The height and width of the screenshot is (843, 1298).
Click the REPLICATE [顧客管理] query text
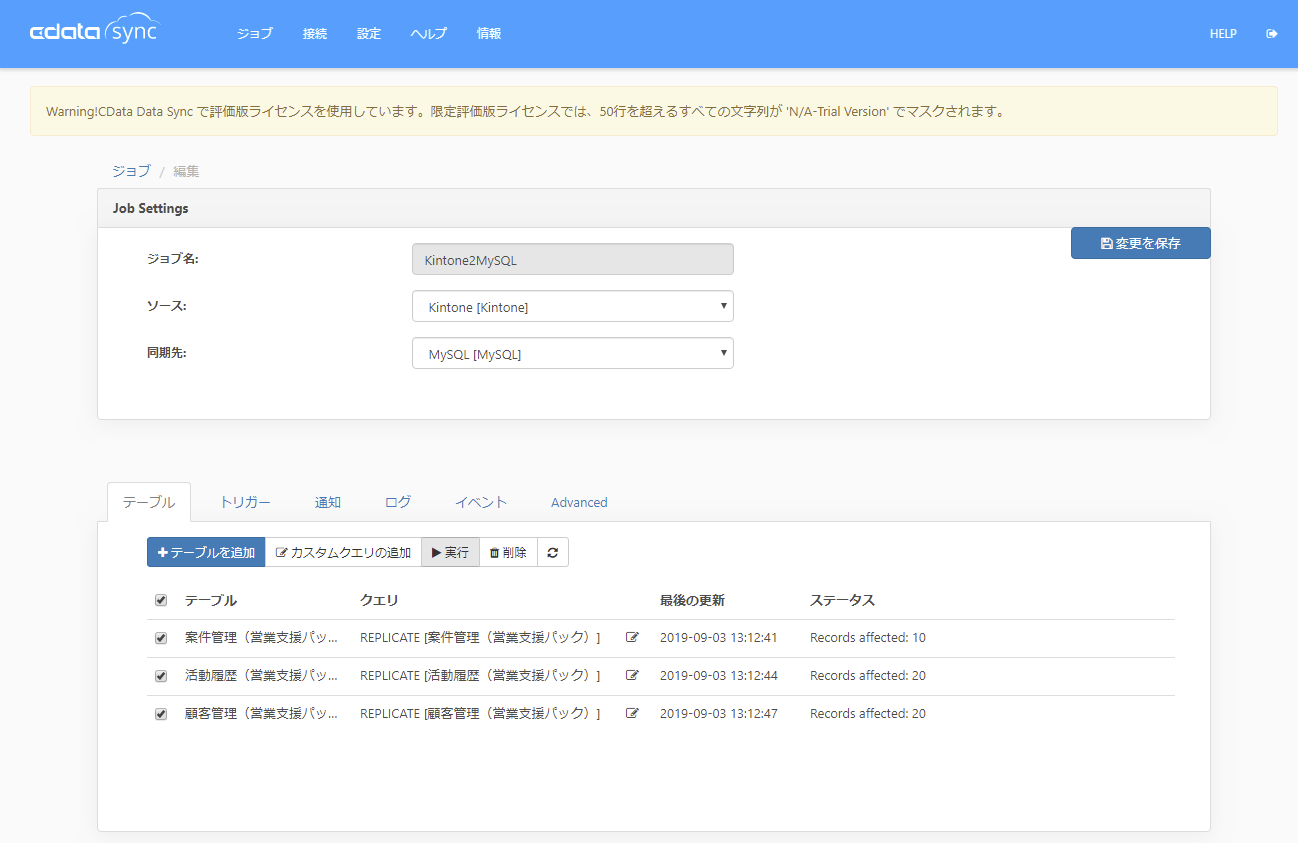(x=481, y=714)
